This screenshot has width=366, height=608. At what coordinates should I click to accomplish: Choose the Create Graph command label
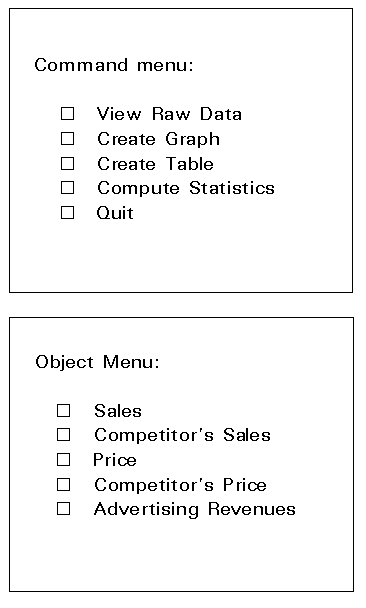(159, 140)
